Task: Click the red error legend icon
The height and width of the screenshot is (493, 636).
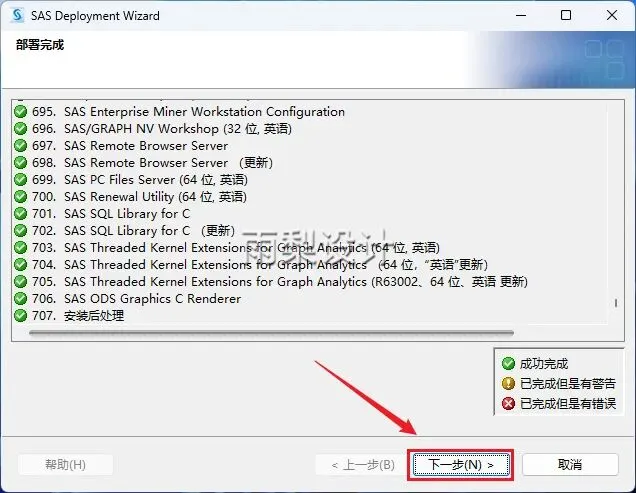Action: click(x=508, y=404)
